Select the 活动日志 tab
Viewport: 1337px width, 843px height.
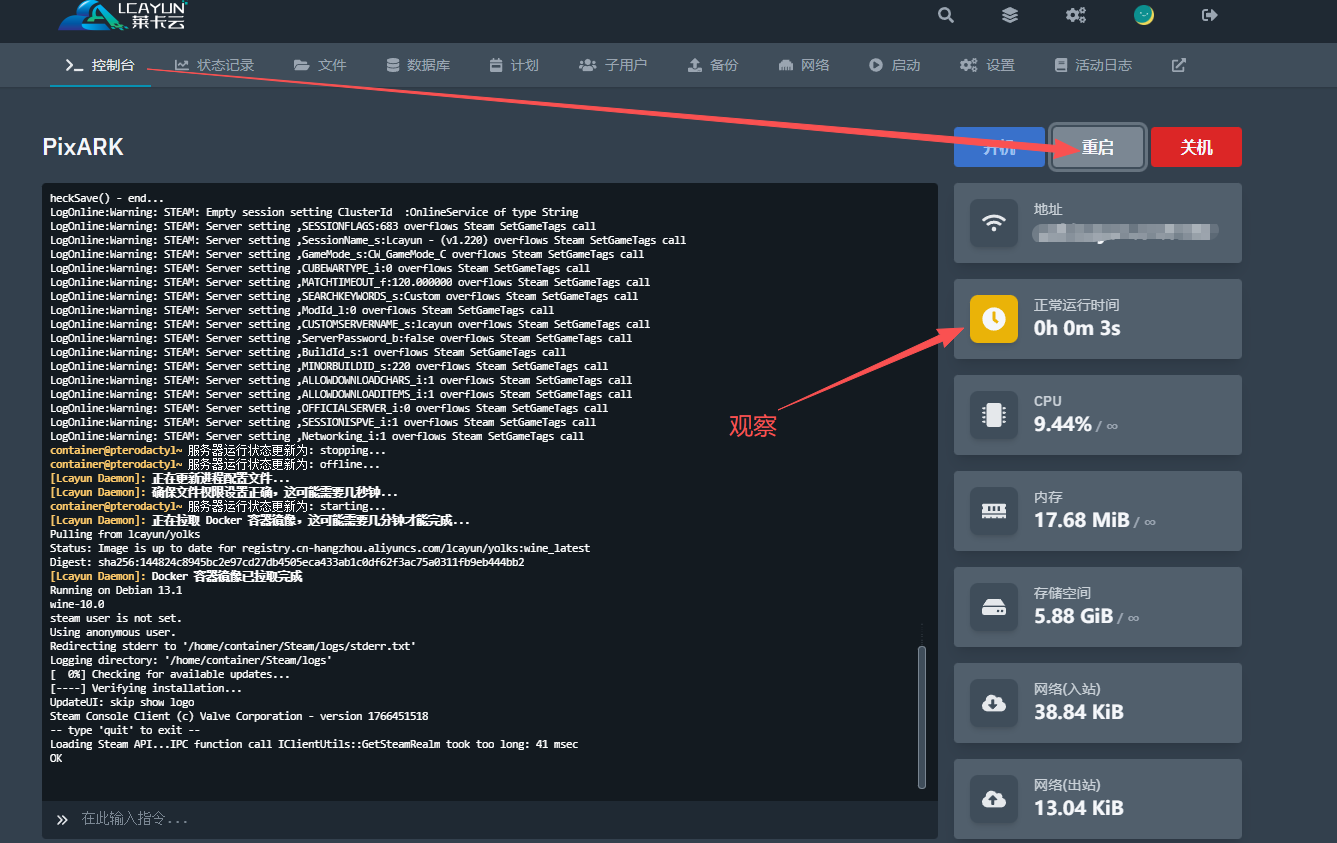[1093, 65]
